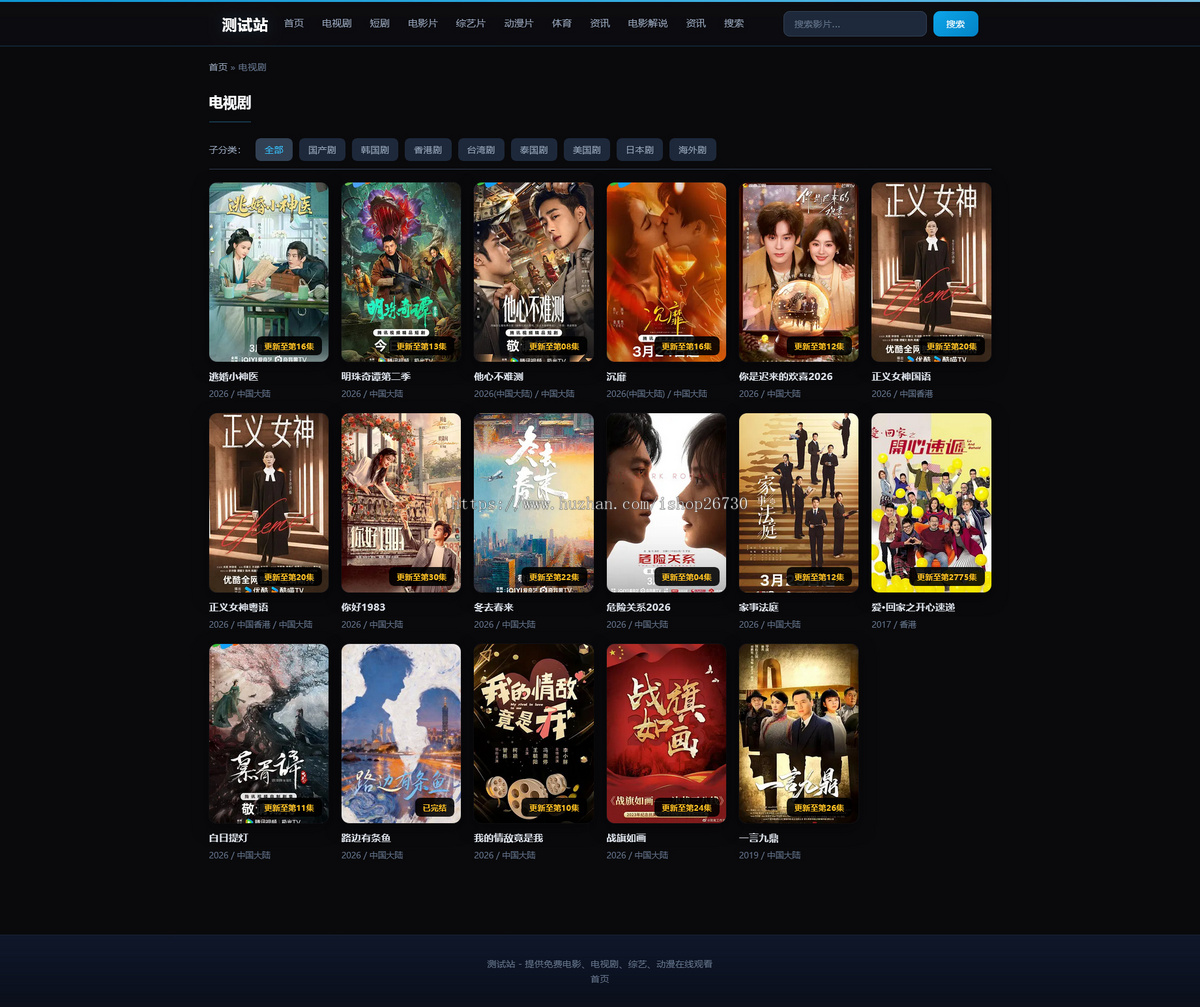Select the 全部 subcategory filter
The height and width of the screenshot is (1007, 1200).
click(x=274, y=150)
